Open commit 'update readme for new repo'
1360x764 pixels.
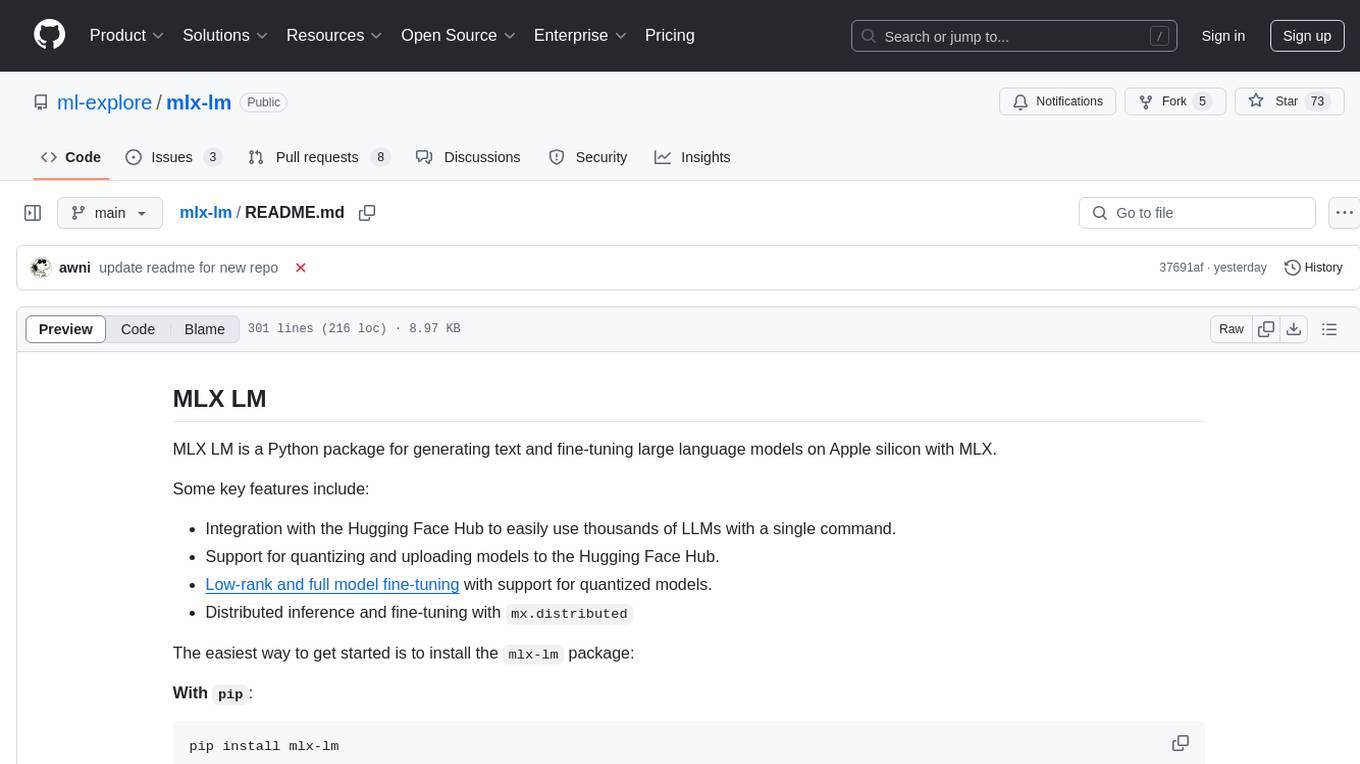(189, 267)
